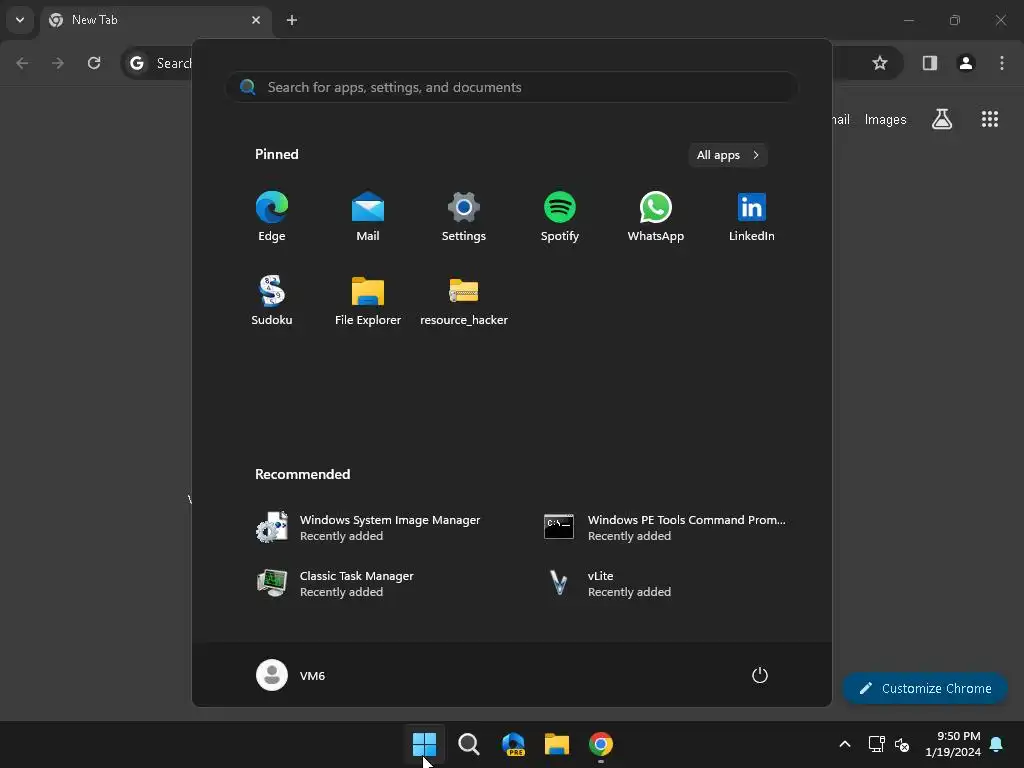Open the VM6 user account menu
This screenshot has height=768, width=1024.
click(x=291, y=675)
